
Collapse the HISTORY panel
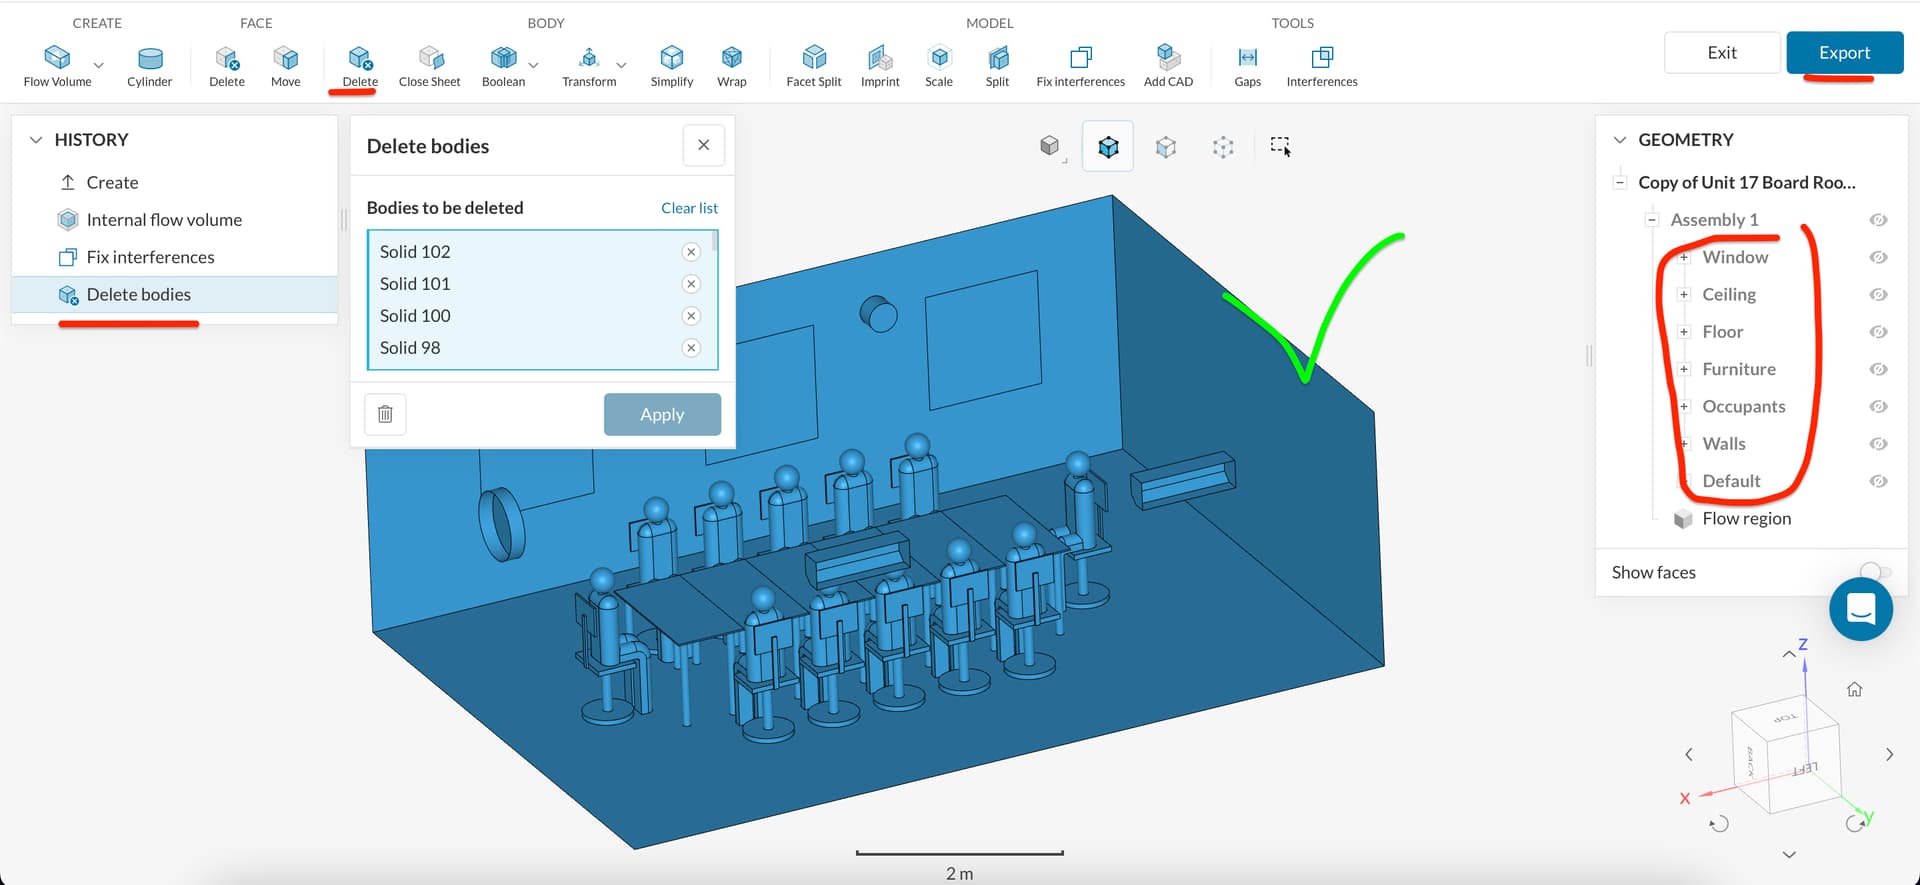(x=36, y=140)
